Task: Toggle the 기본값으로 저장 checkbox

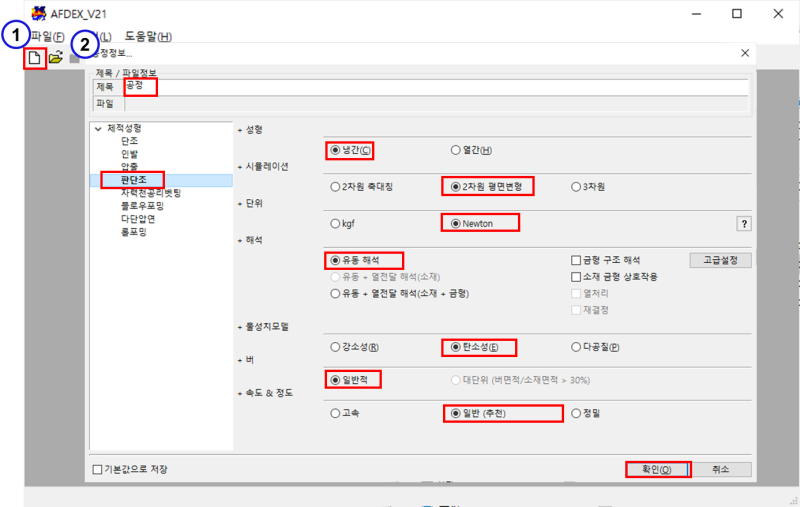Action: click(x=97, y=469)
